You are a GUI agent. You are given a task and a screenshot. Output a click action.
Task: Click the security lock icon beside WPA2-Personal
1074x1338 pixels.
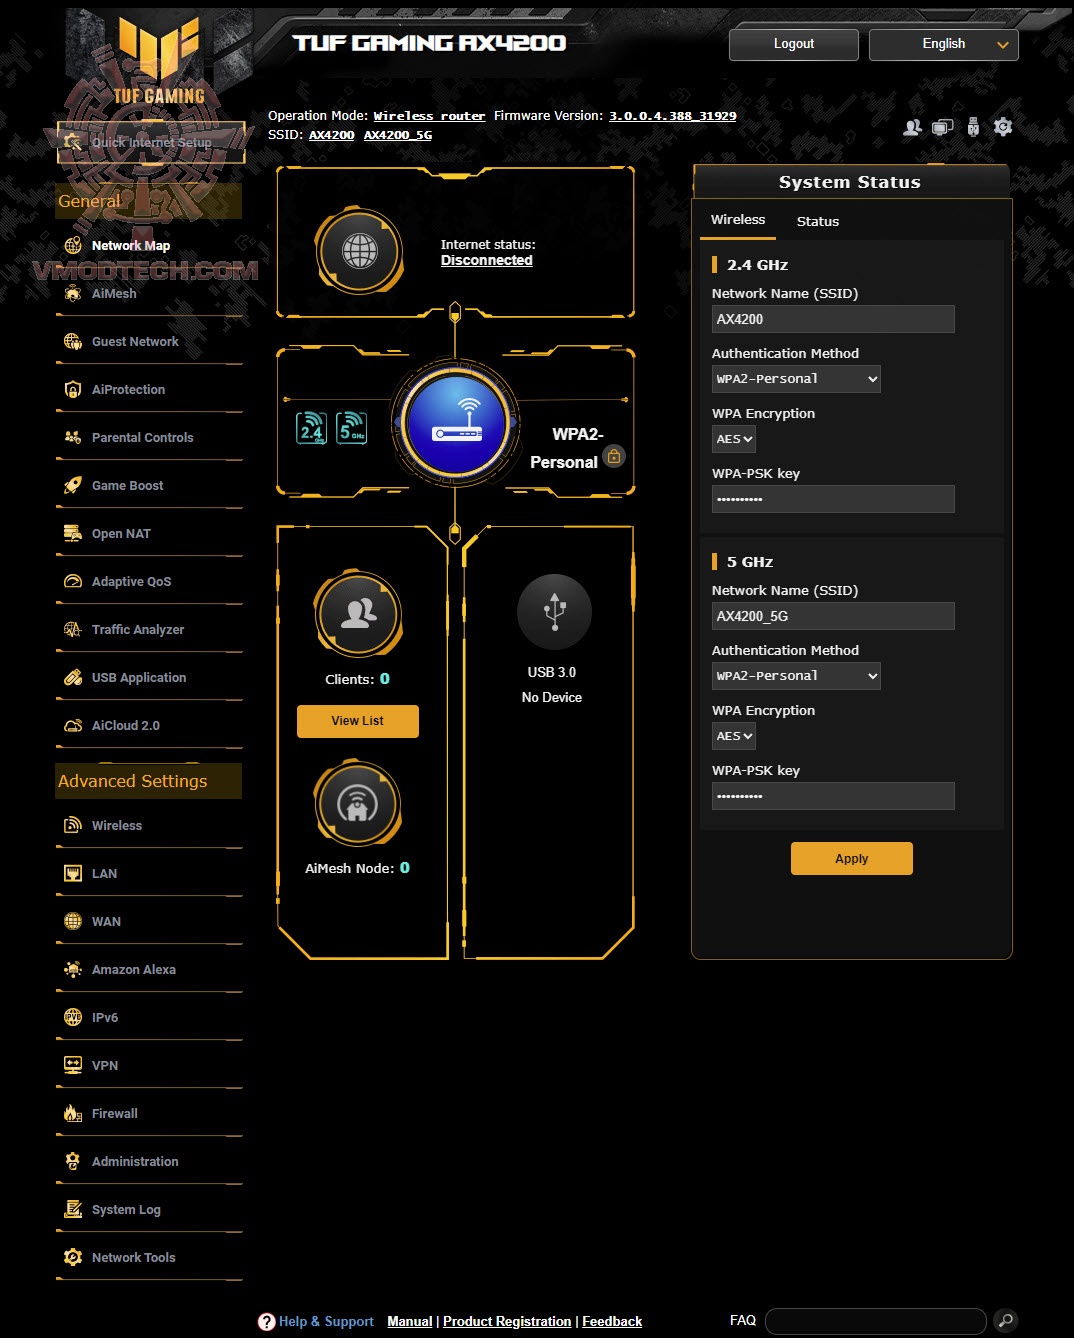[x=614, y=457]
